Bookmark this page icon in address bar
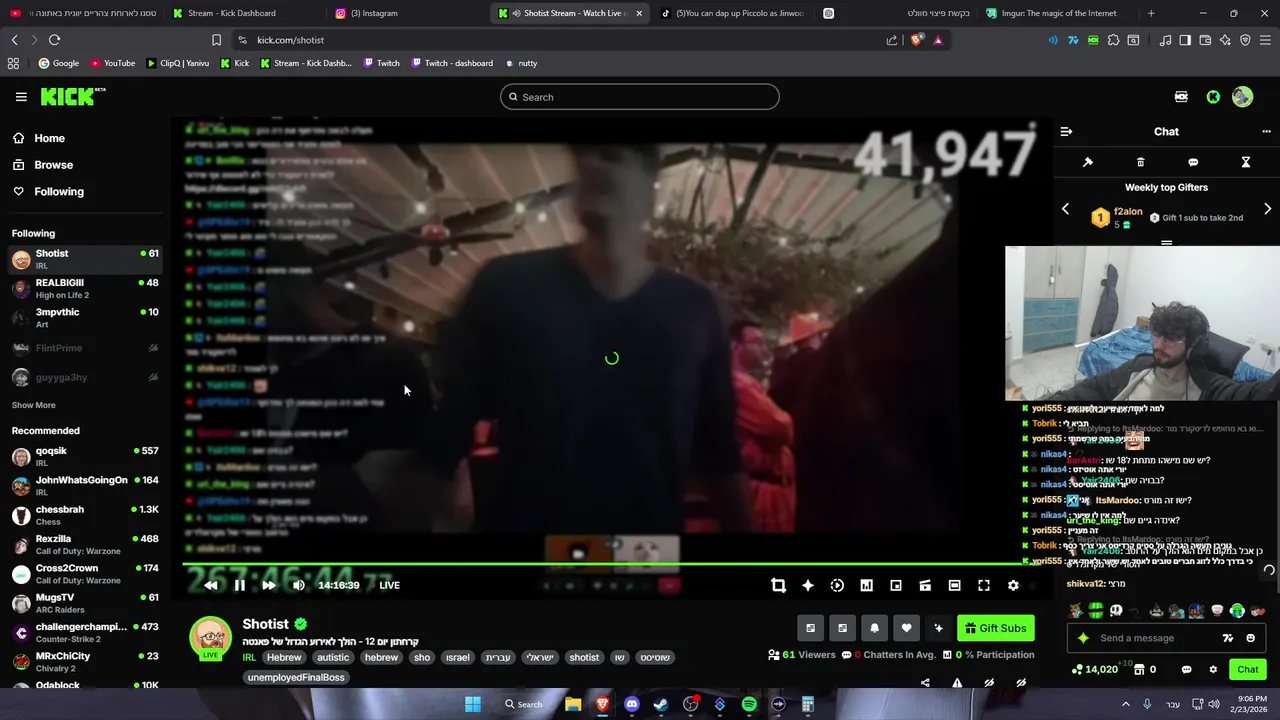Screen dimensions: 1280x720 tap(216, 40)
